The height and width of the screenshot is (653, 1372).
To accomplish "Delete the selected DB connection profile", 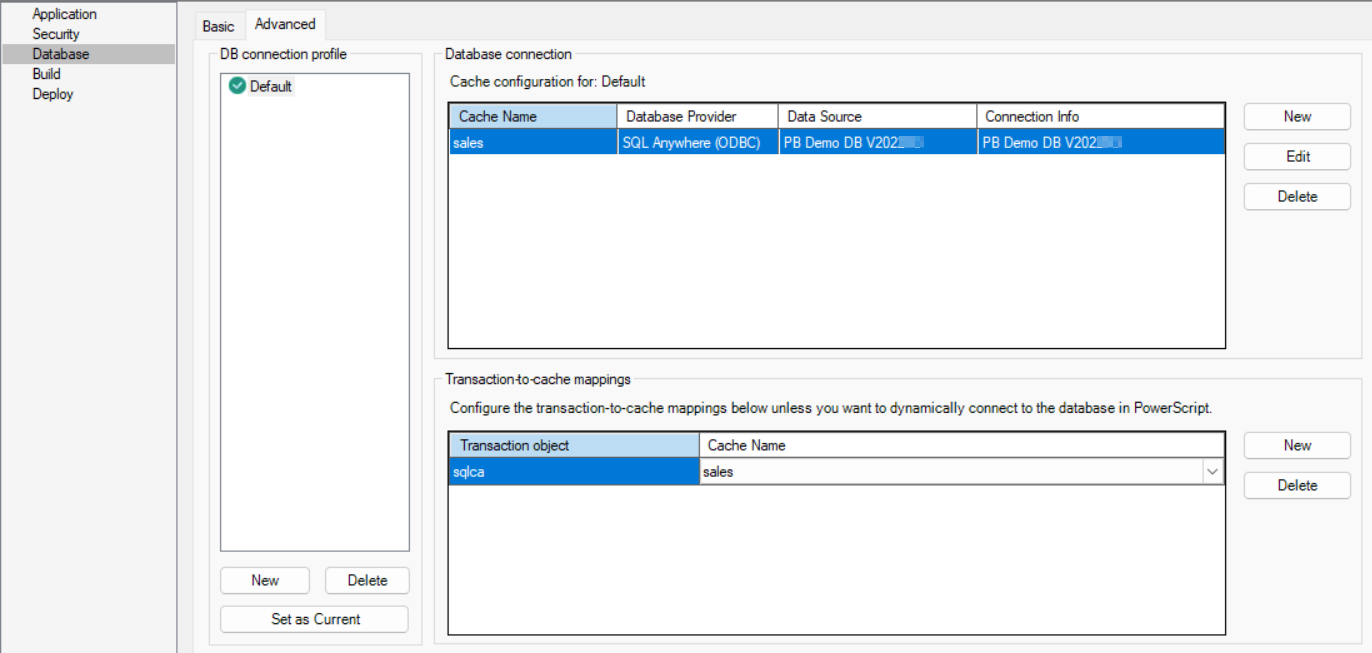I will pyautogui.click(x=367, y=580).
